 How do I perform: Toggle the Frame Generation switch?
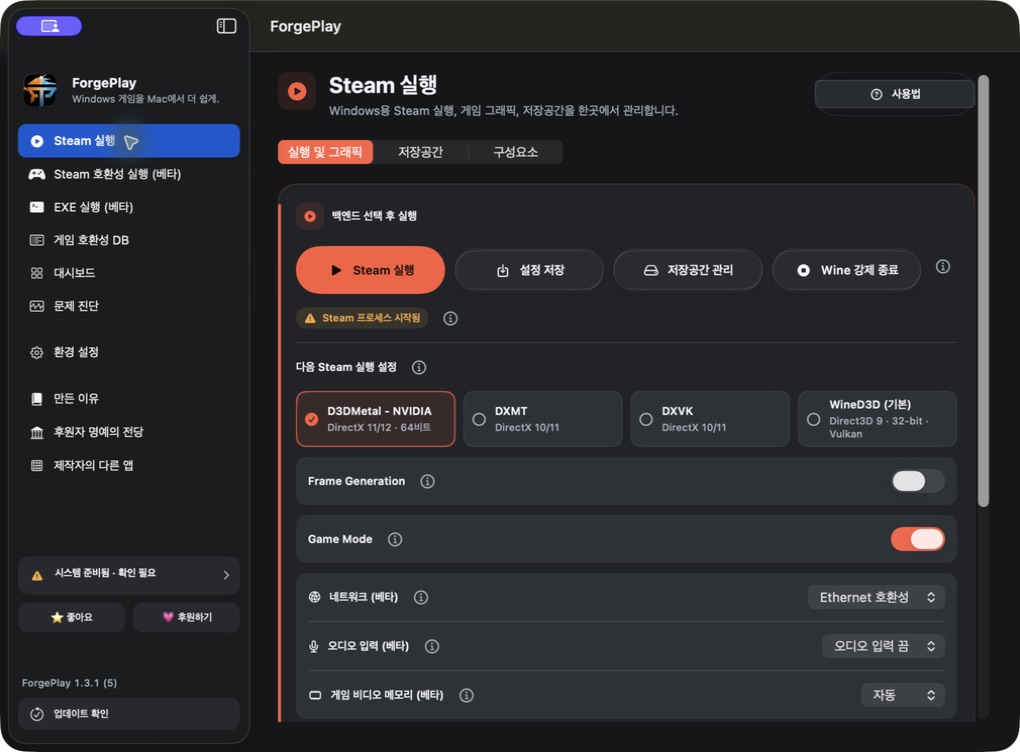point(917,481)
